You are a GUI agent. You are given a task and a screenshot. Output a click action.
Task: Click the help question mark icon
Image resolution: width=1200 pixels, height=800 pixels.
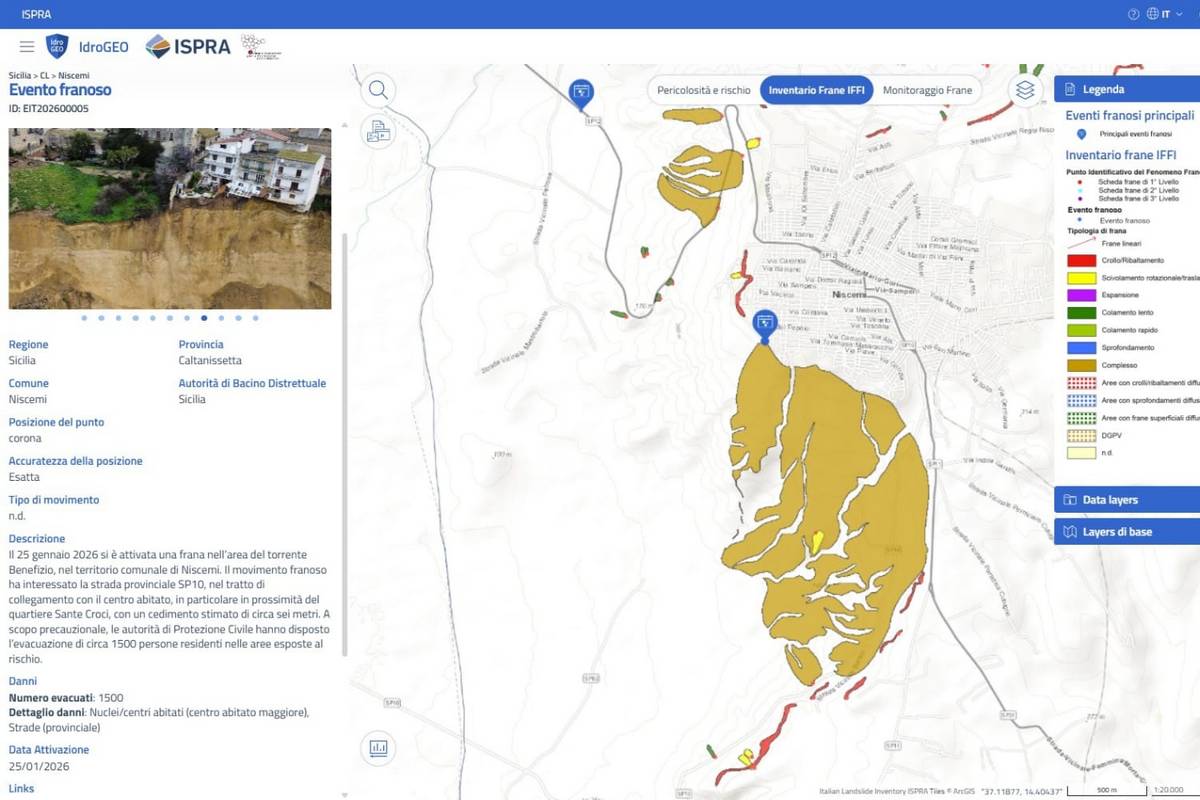tap(1133, 14)
